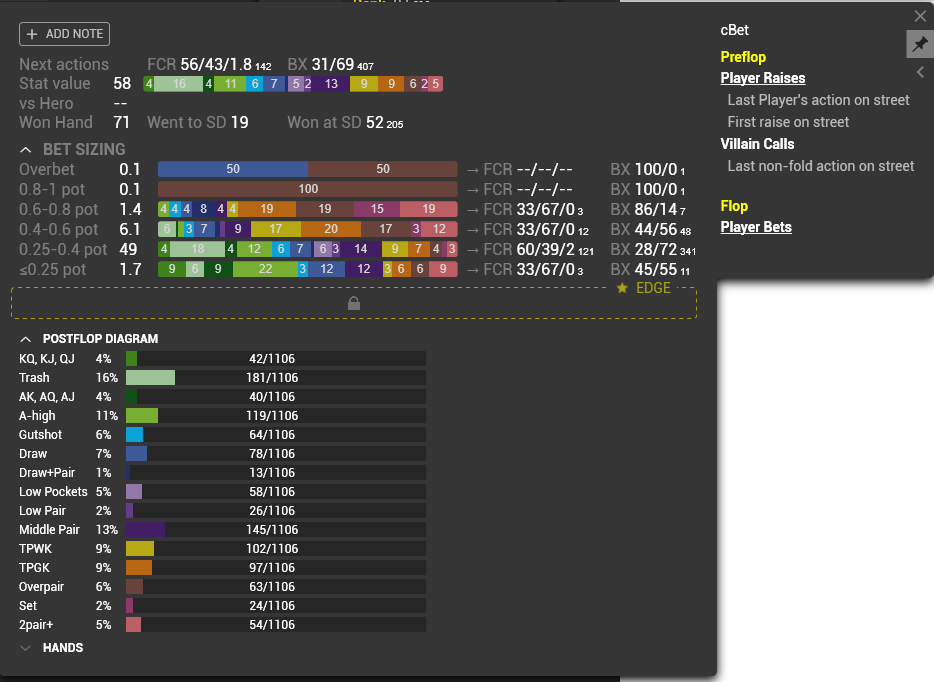The height and width of the screenshot is (682, 934).
Task: Click the Won Hand 71 stat
Action: [x=74, y=123]
